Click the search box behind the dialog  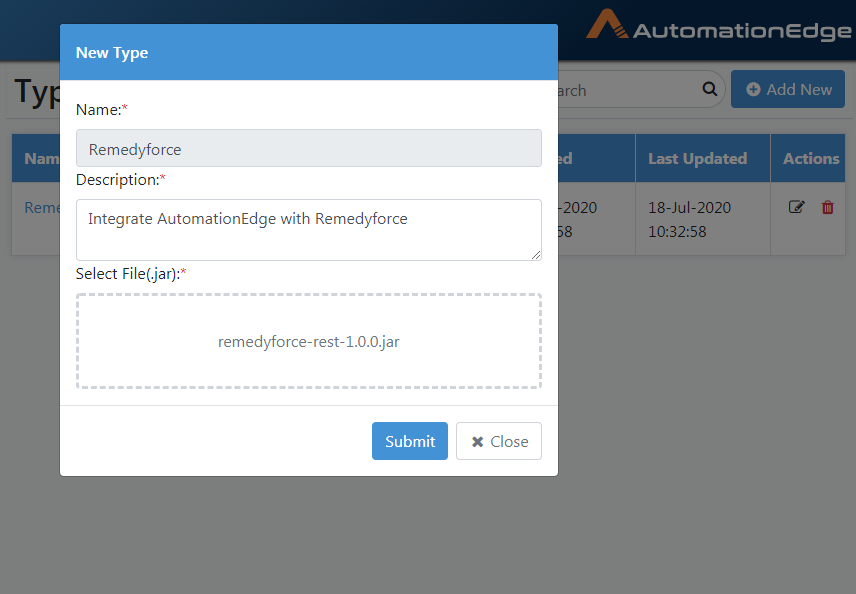click(x=641, y=89)
